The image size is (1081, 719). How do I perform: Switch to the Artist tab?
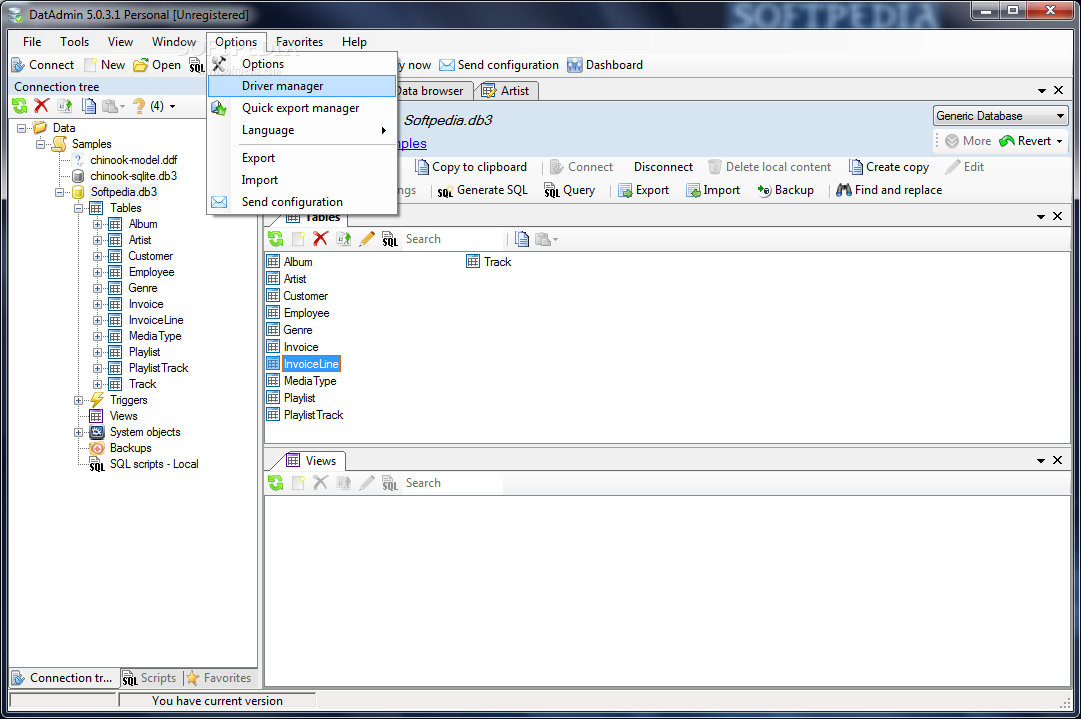click(507, 91)
